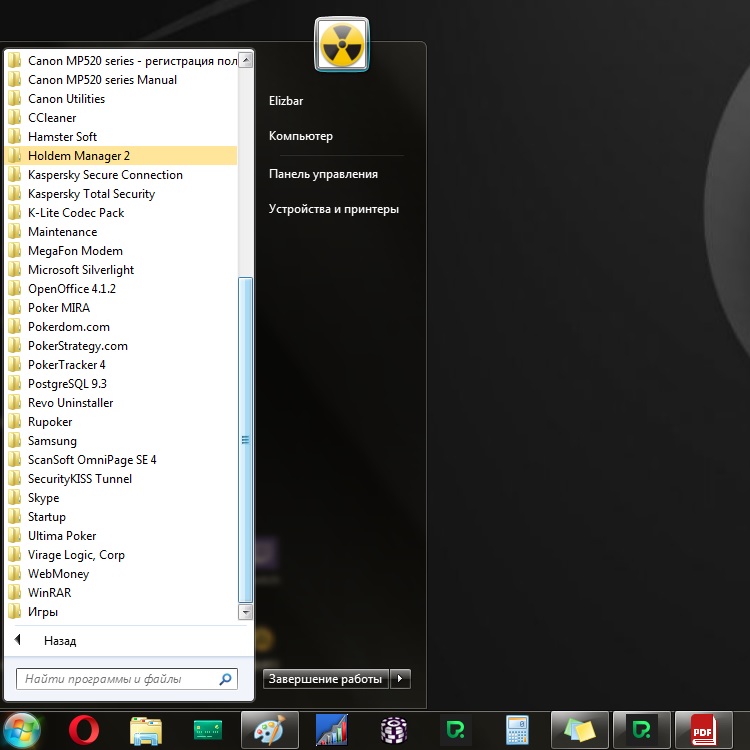
Task: Open the PDF application on taskbar
Action: (704, 731)
